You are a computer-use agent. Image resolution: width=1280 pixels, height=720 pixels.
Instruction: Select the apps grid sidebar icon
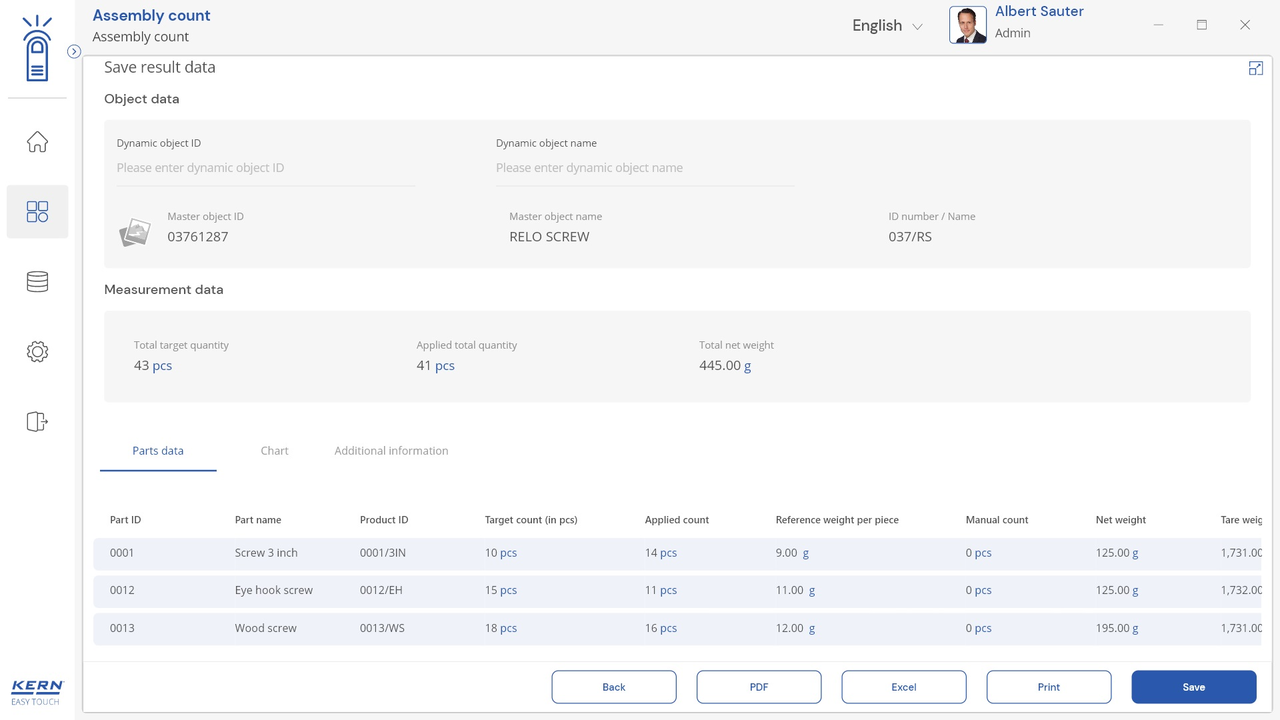(x=37, y=212)
